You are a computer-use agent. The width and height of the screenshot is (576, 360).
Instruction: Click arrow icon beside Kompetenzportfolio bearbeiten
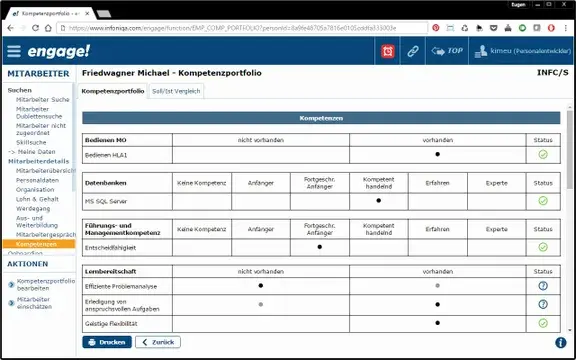[11, 285]
